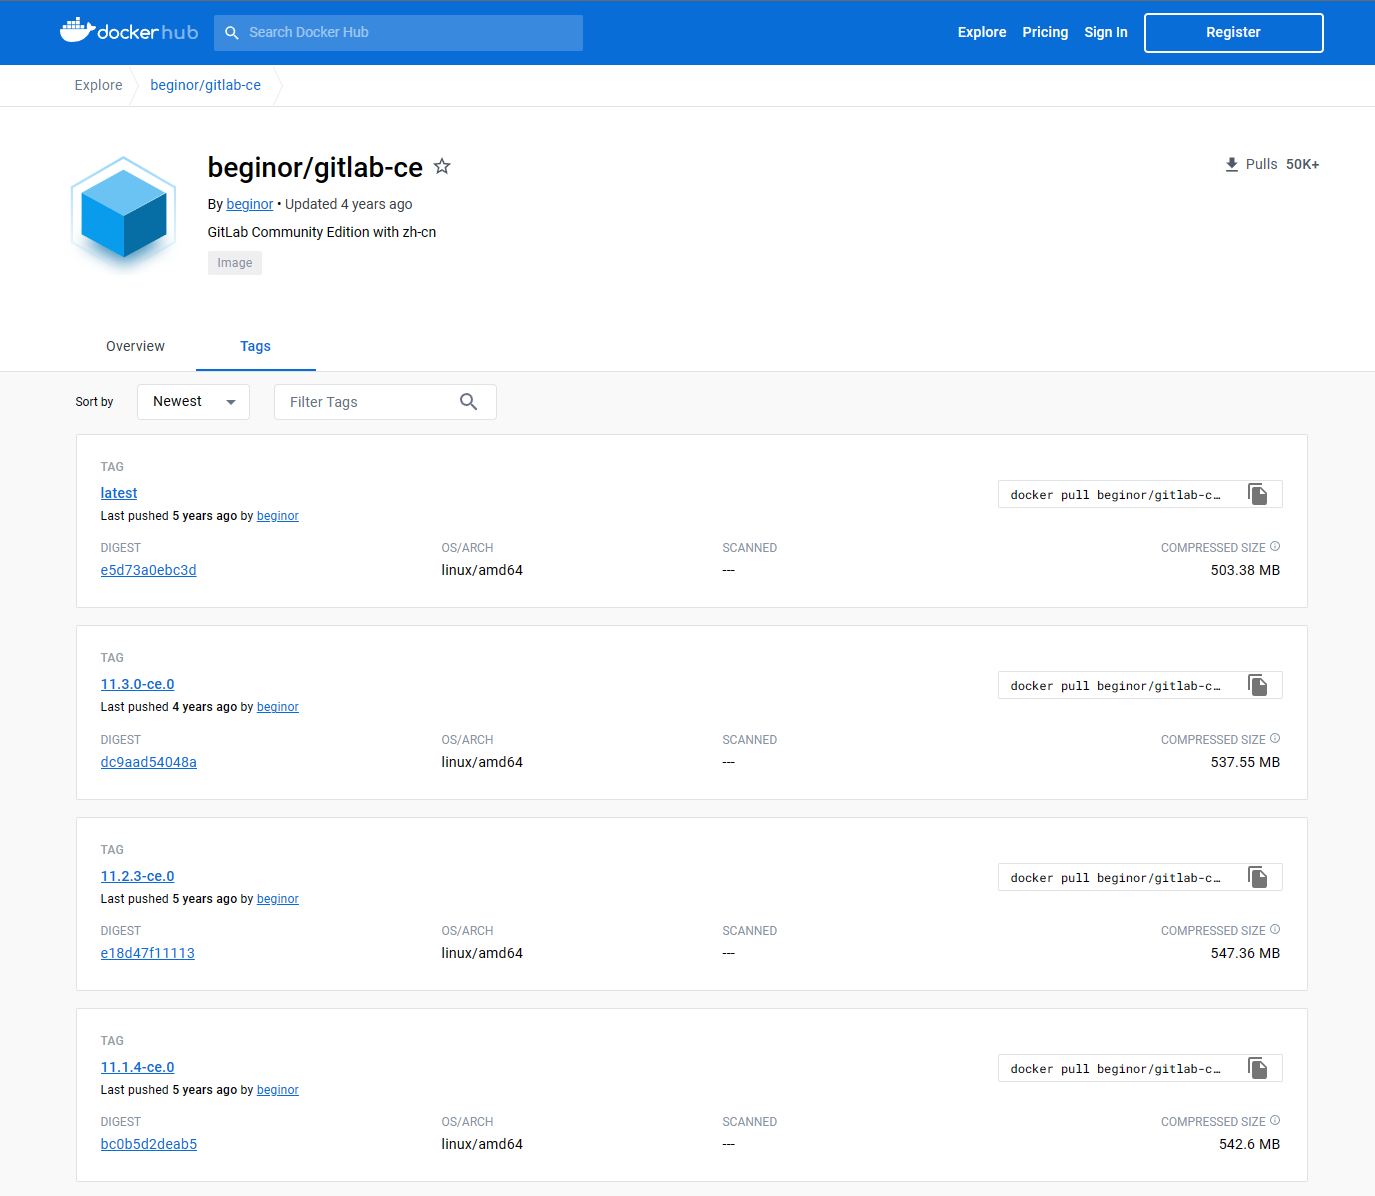Click the beginor/gitlab-ce page title
Screen dimensions: 1375x1196
[x=315, y=167]
